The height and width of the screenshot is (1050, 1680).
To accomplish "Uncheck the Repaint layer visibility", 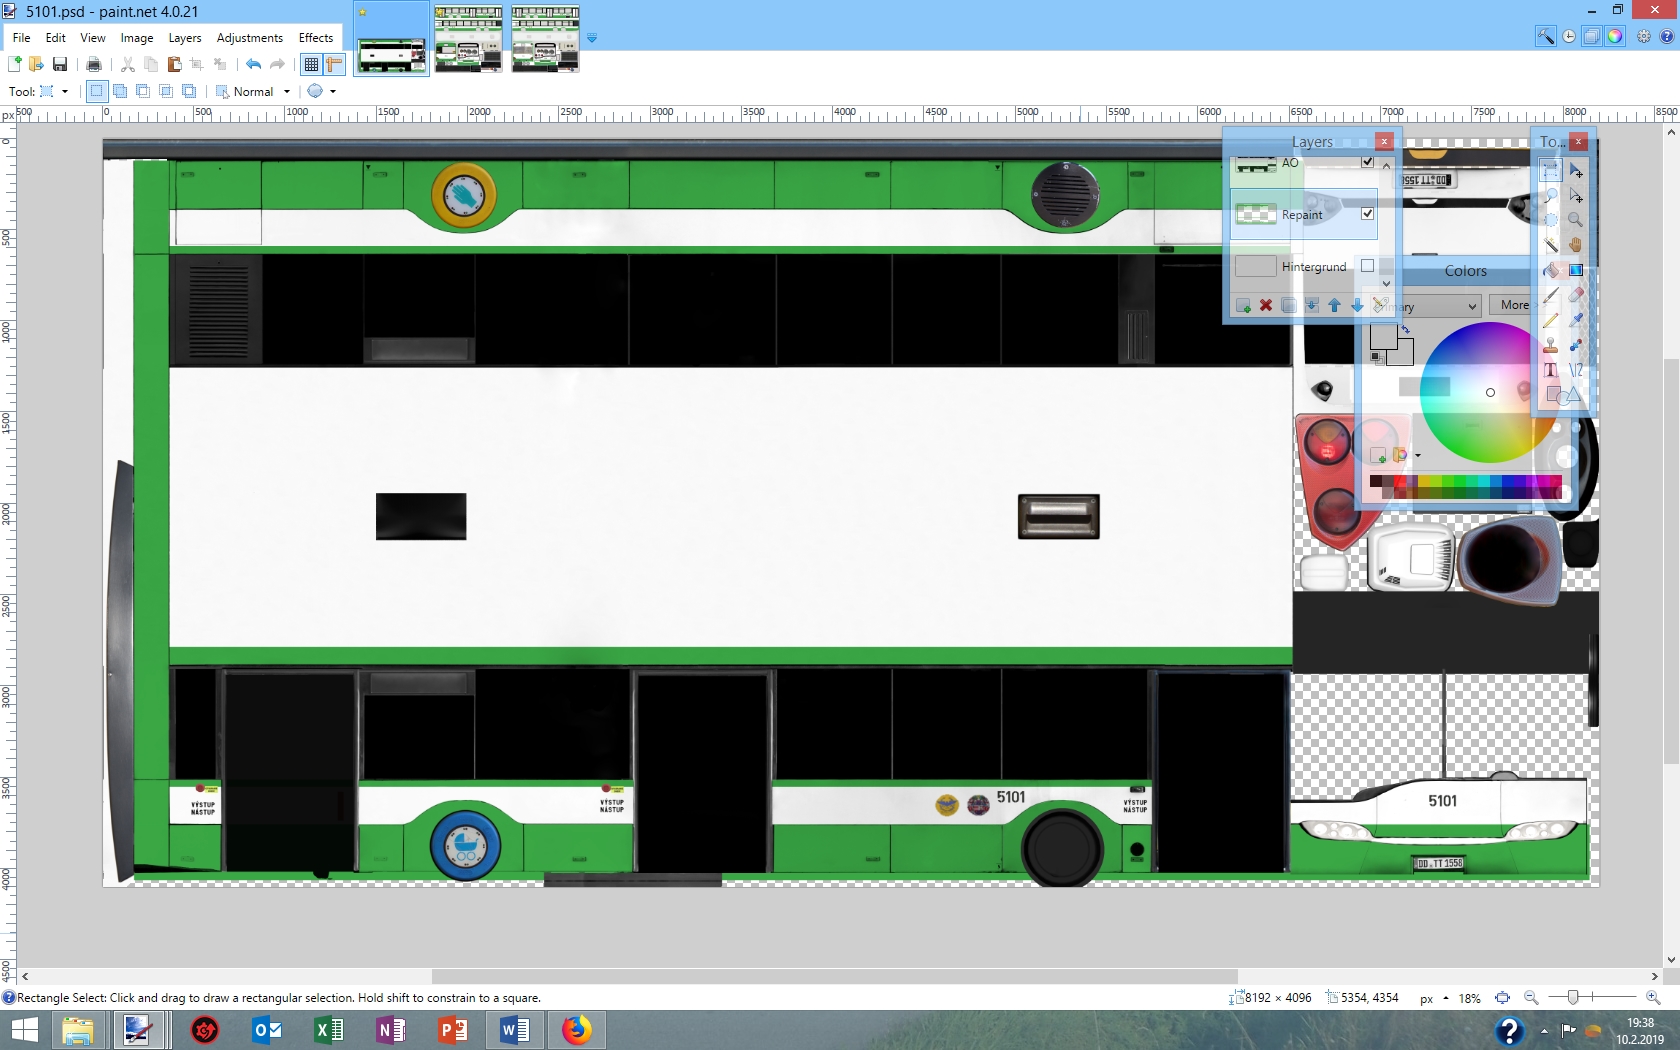I will 1367,214.
